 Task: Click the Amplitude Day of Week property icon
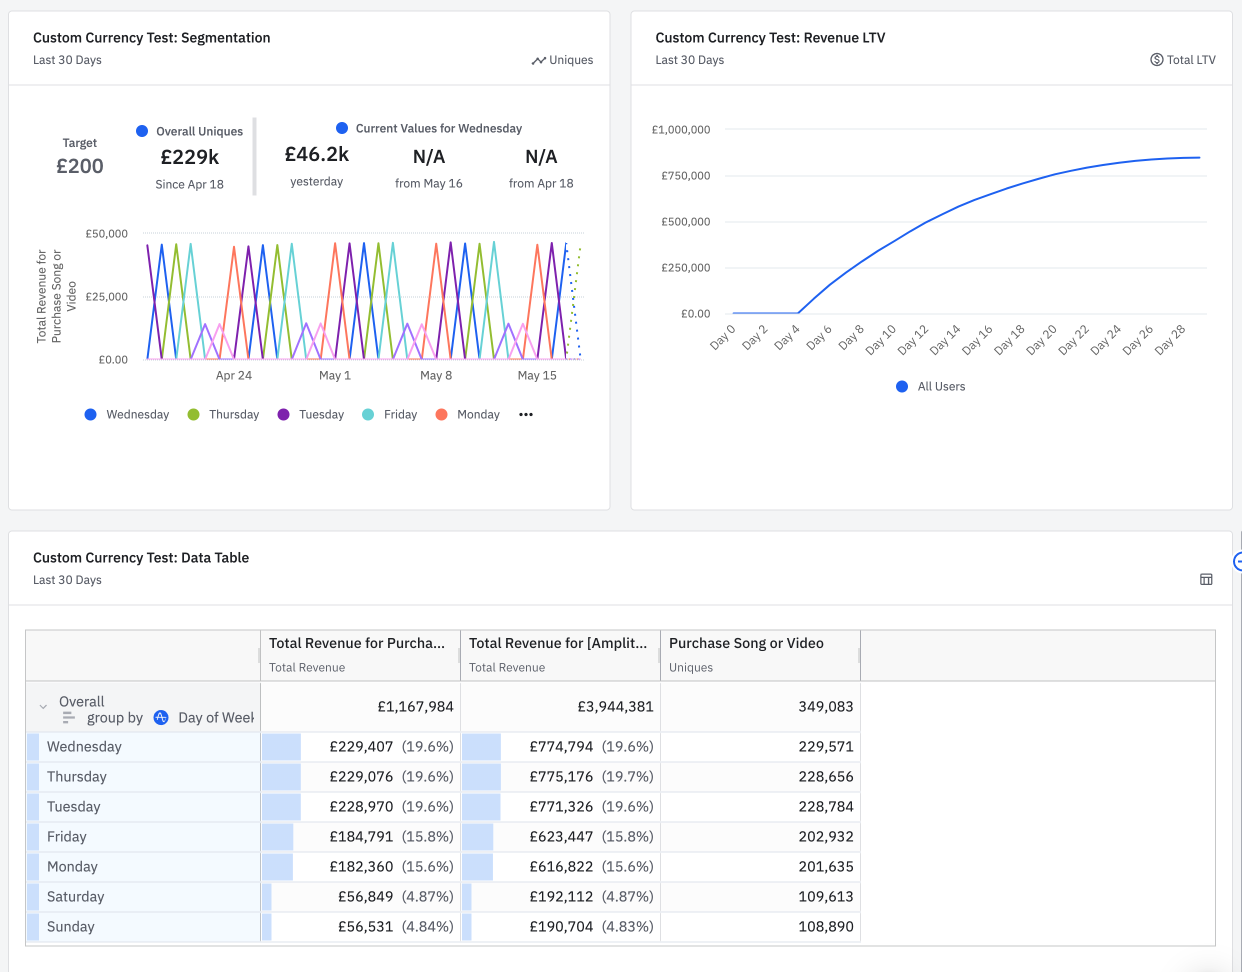[161, 718]
